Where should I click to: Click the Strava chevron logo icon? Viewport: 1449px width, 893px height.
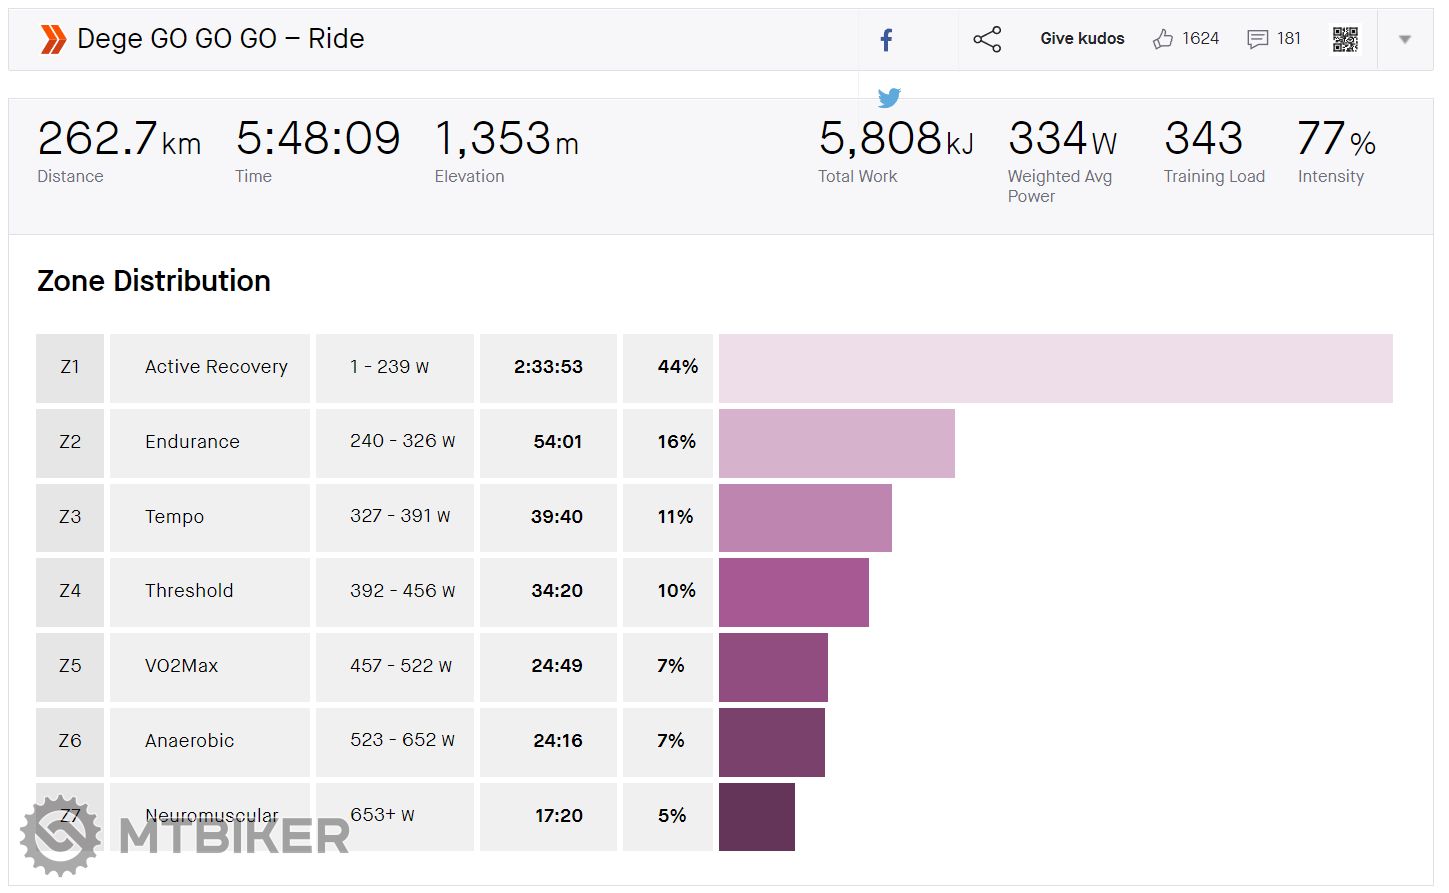coord(53,39)
